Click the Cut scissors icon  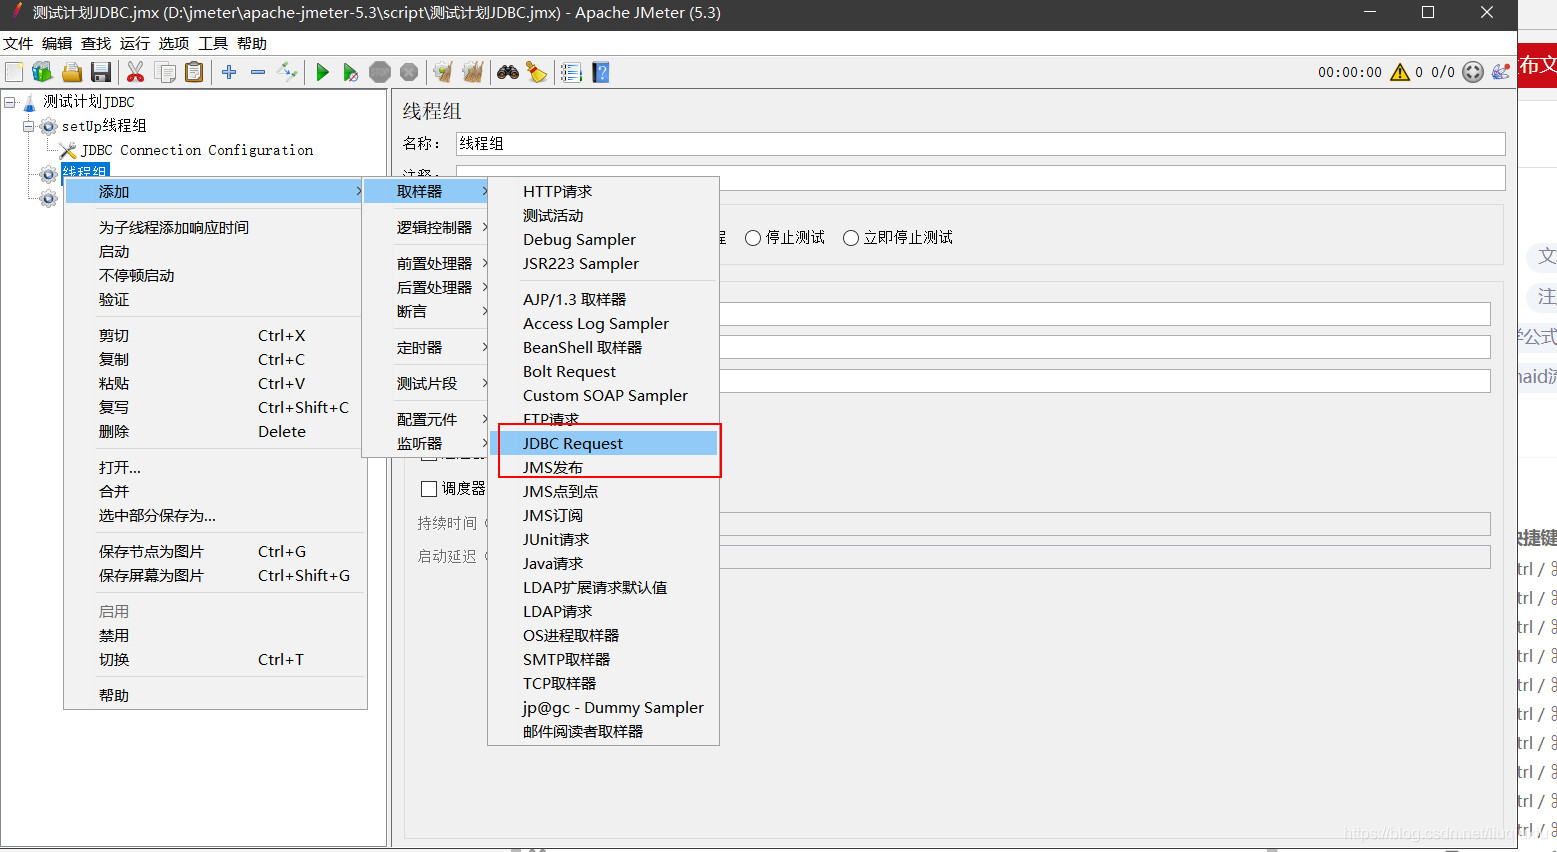pyautogui.click(x=136, y=72)
